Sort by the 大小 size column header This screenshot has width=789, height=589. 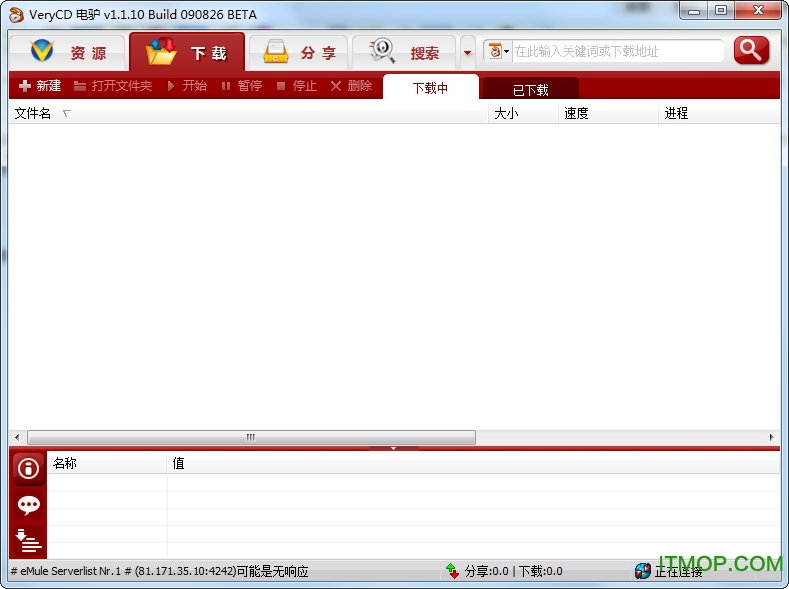coord(523,113)
